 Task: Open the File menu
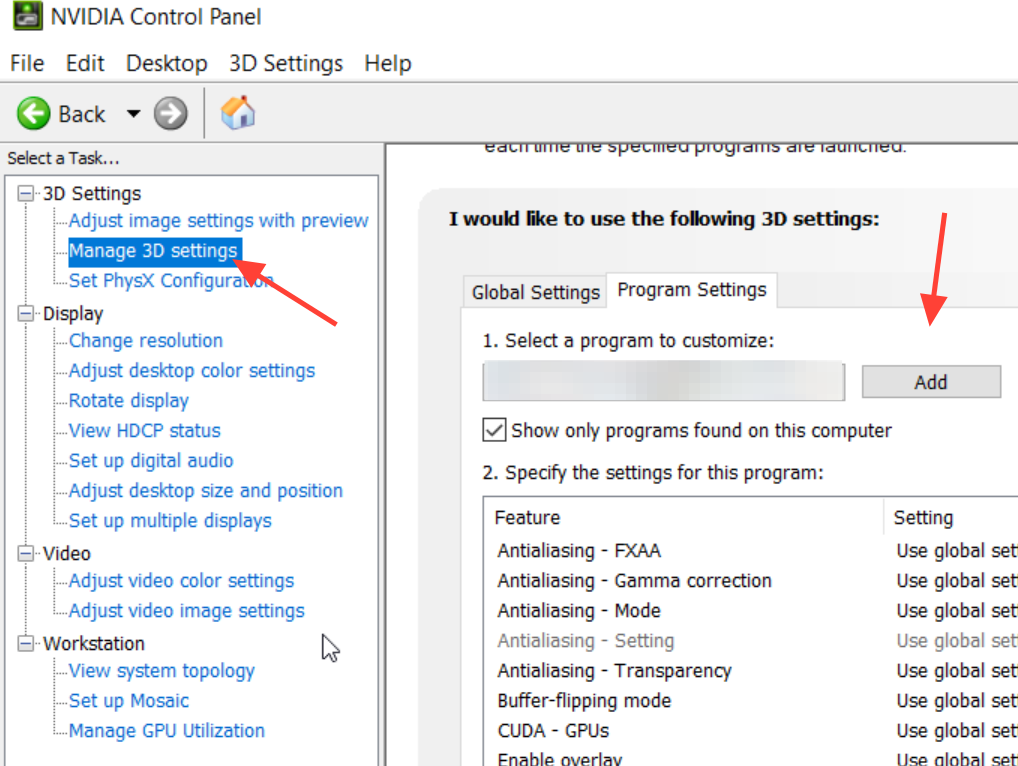point(27,63)
